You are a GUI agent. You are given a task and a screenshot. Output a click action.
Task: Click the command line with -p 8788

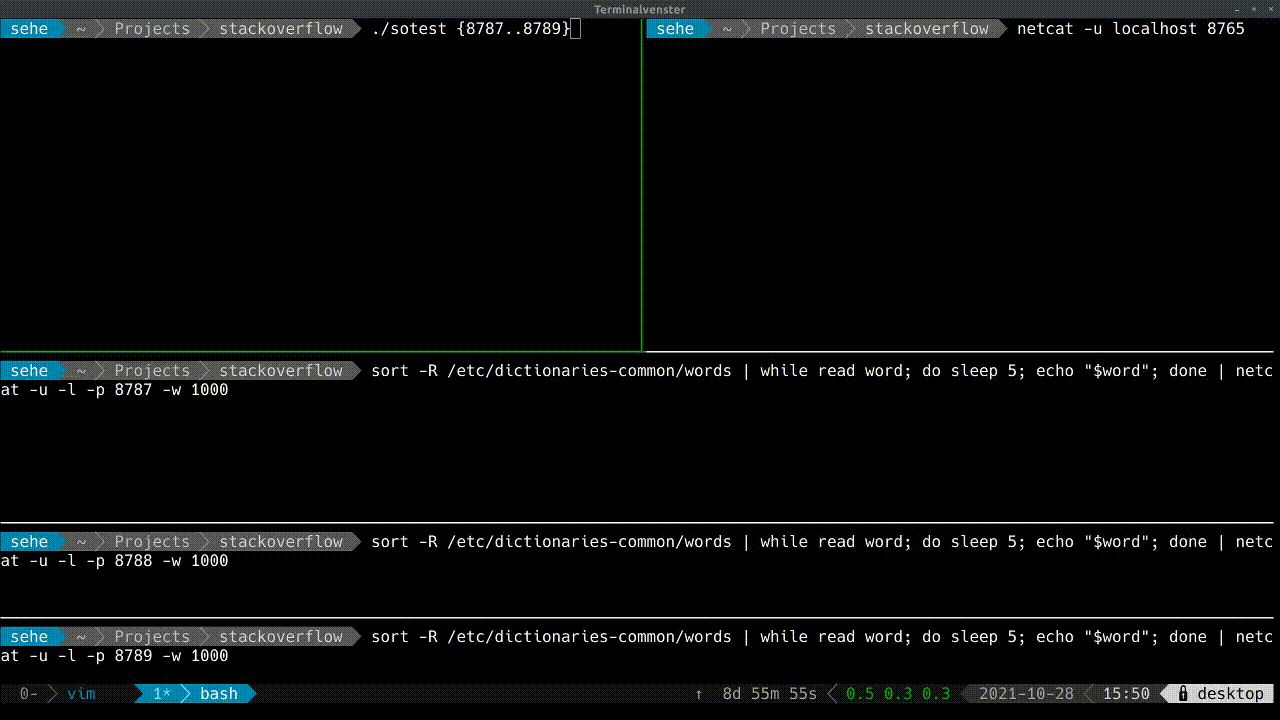tap(637, 551)
